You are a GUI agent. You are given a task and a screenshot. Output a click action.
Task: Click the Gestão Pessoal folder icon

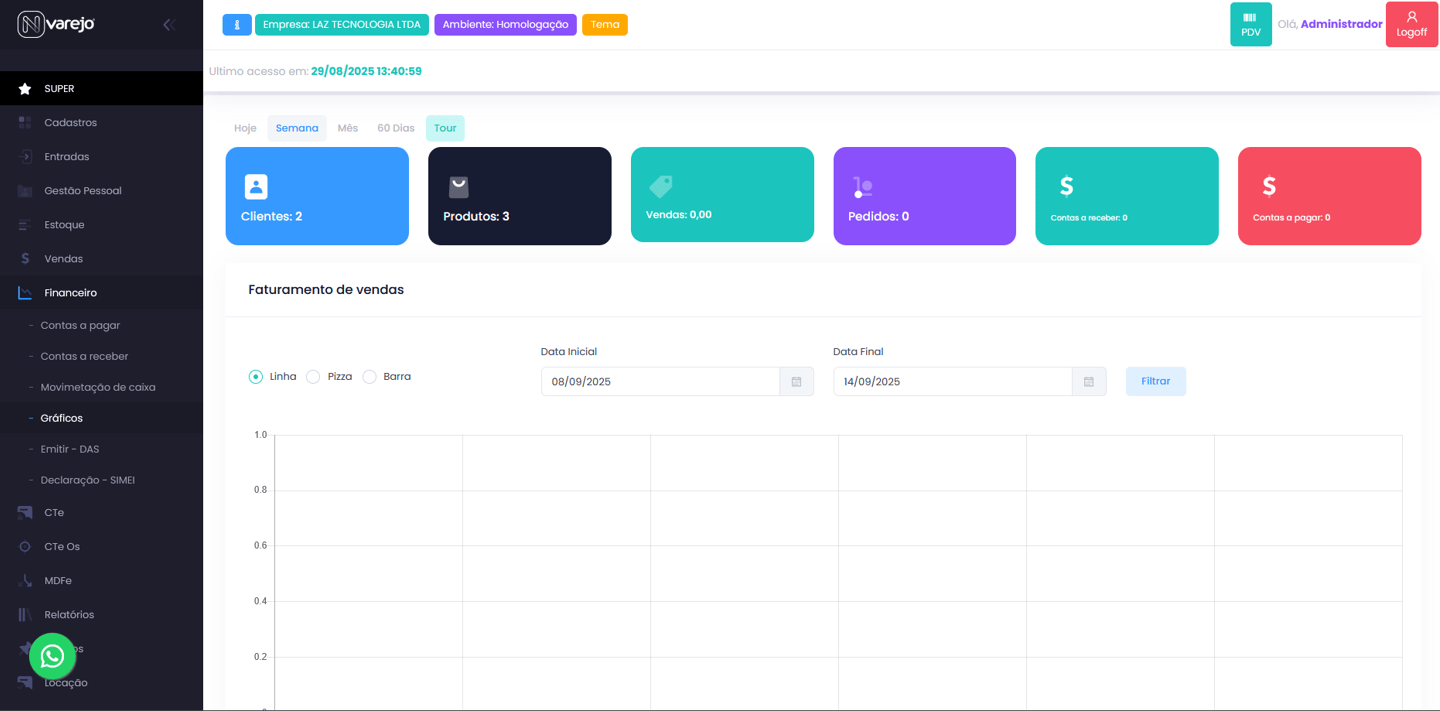(x=25, y=191)
